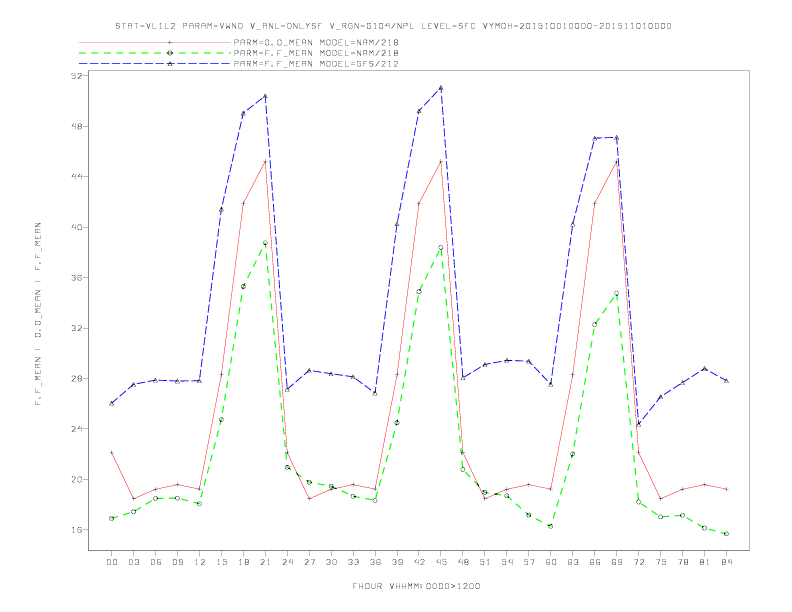Click x-axis tick label 66
This screenshot has height=612, width=792.
595,562
